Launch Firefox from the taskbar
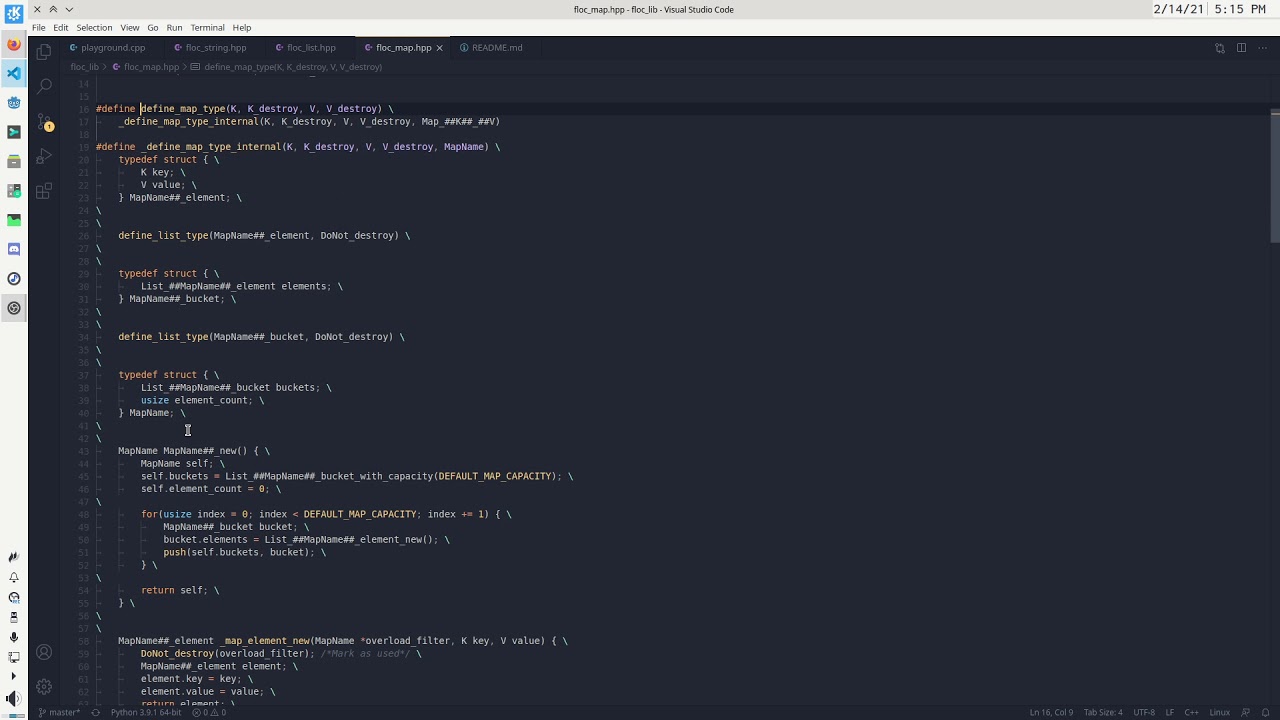Viewport: 1280px width, 720px height. point(14,44)
